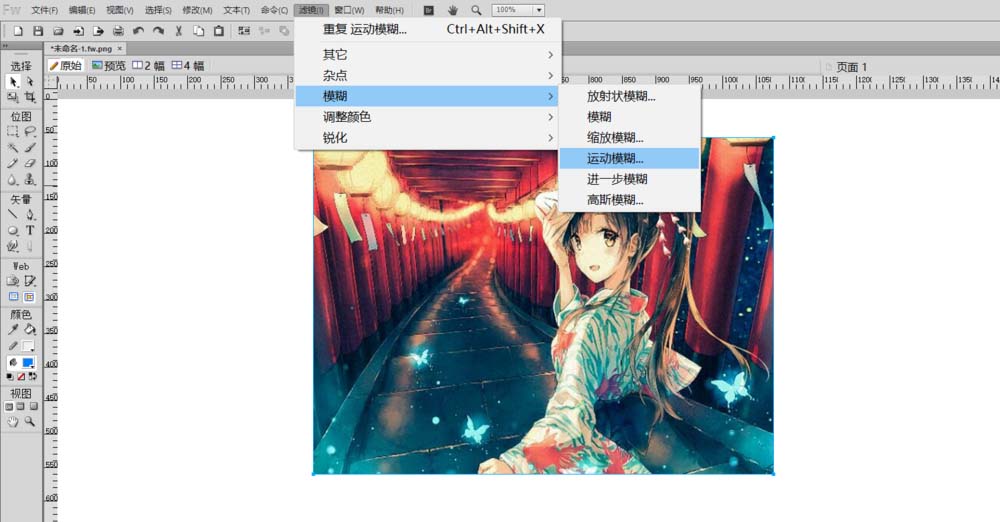Switch to standard screen mode
1000x522 pixels.
9,406
